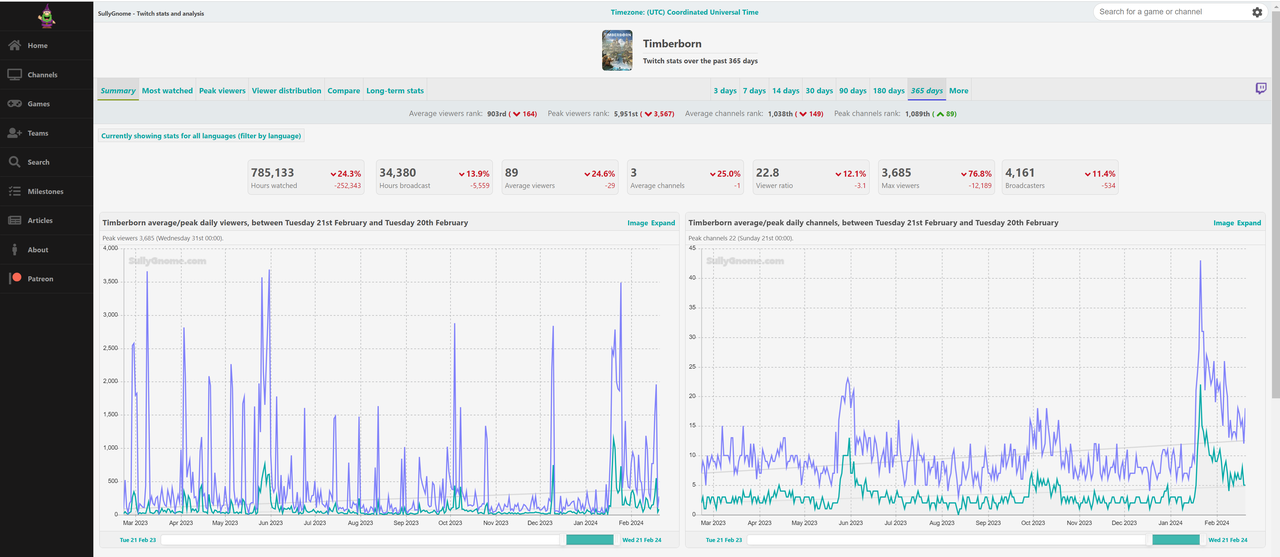
Task: Open the Viewer distribution tab
Action: pyautogui.click(x=286, y=91)
